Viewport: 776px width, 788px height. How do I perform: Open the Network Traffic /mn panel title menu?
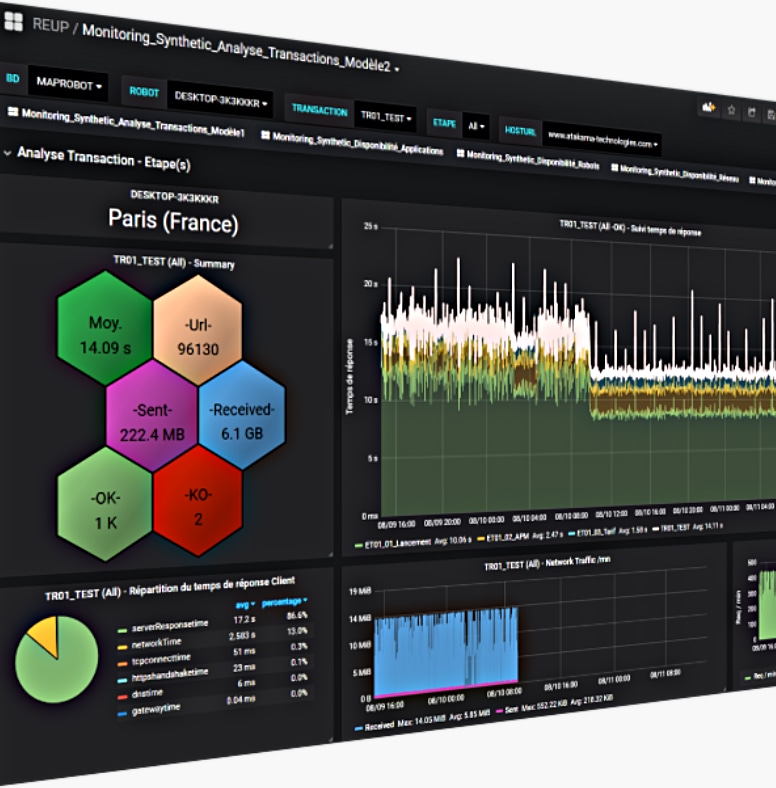click(547, 563)
